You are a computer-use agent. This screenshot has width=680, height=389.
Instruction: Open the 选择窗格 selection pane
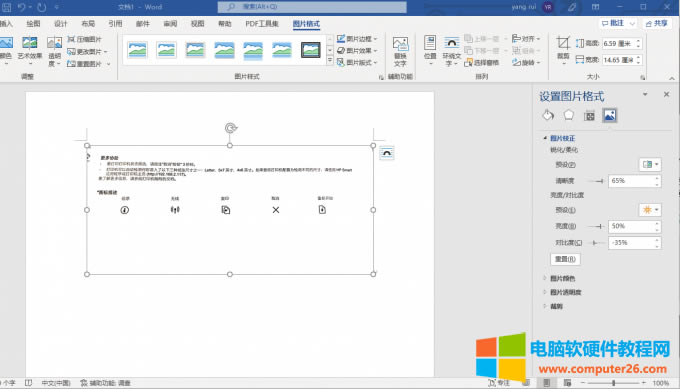click(481, 63)
